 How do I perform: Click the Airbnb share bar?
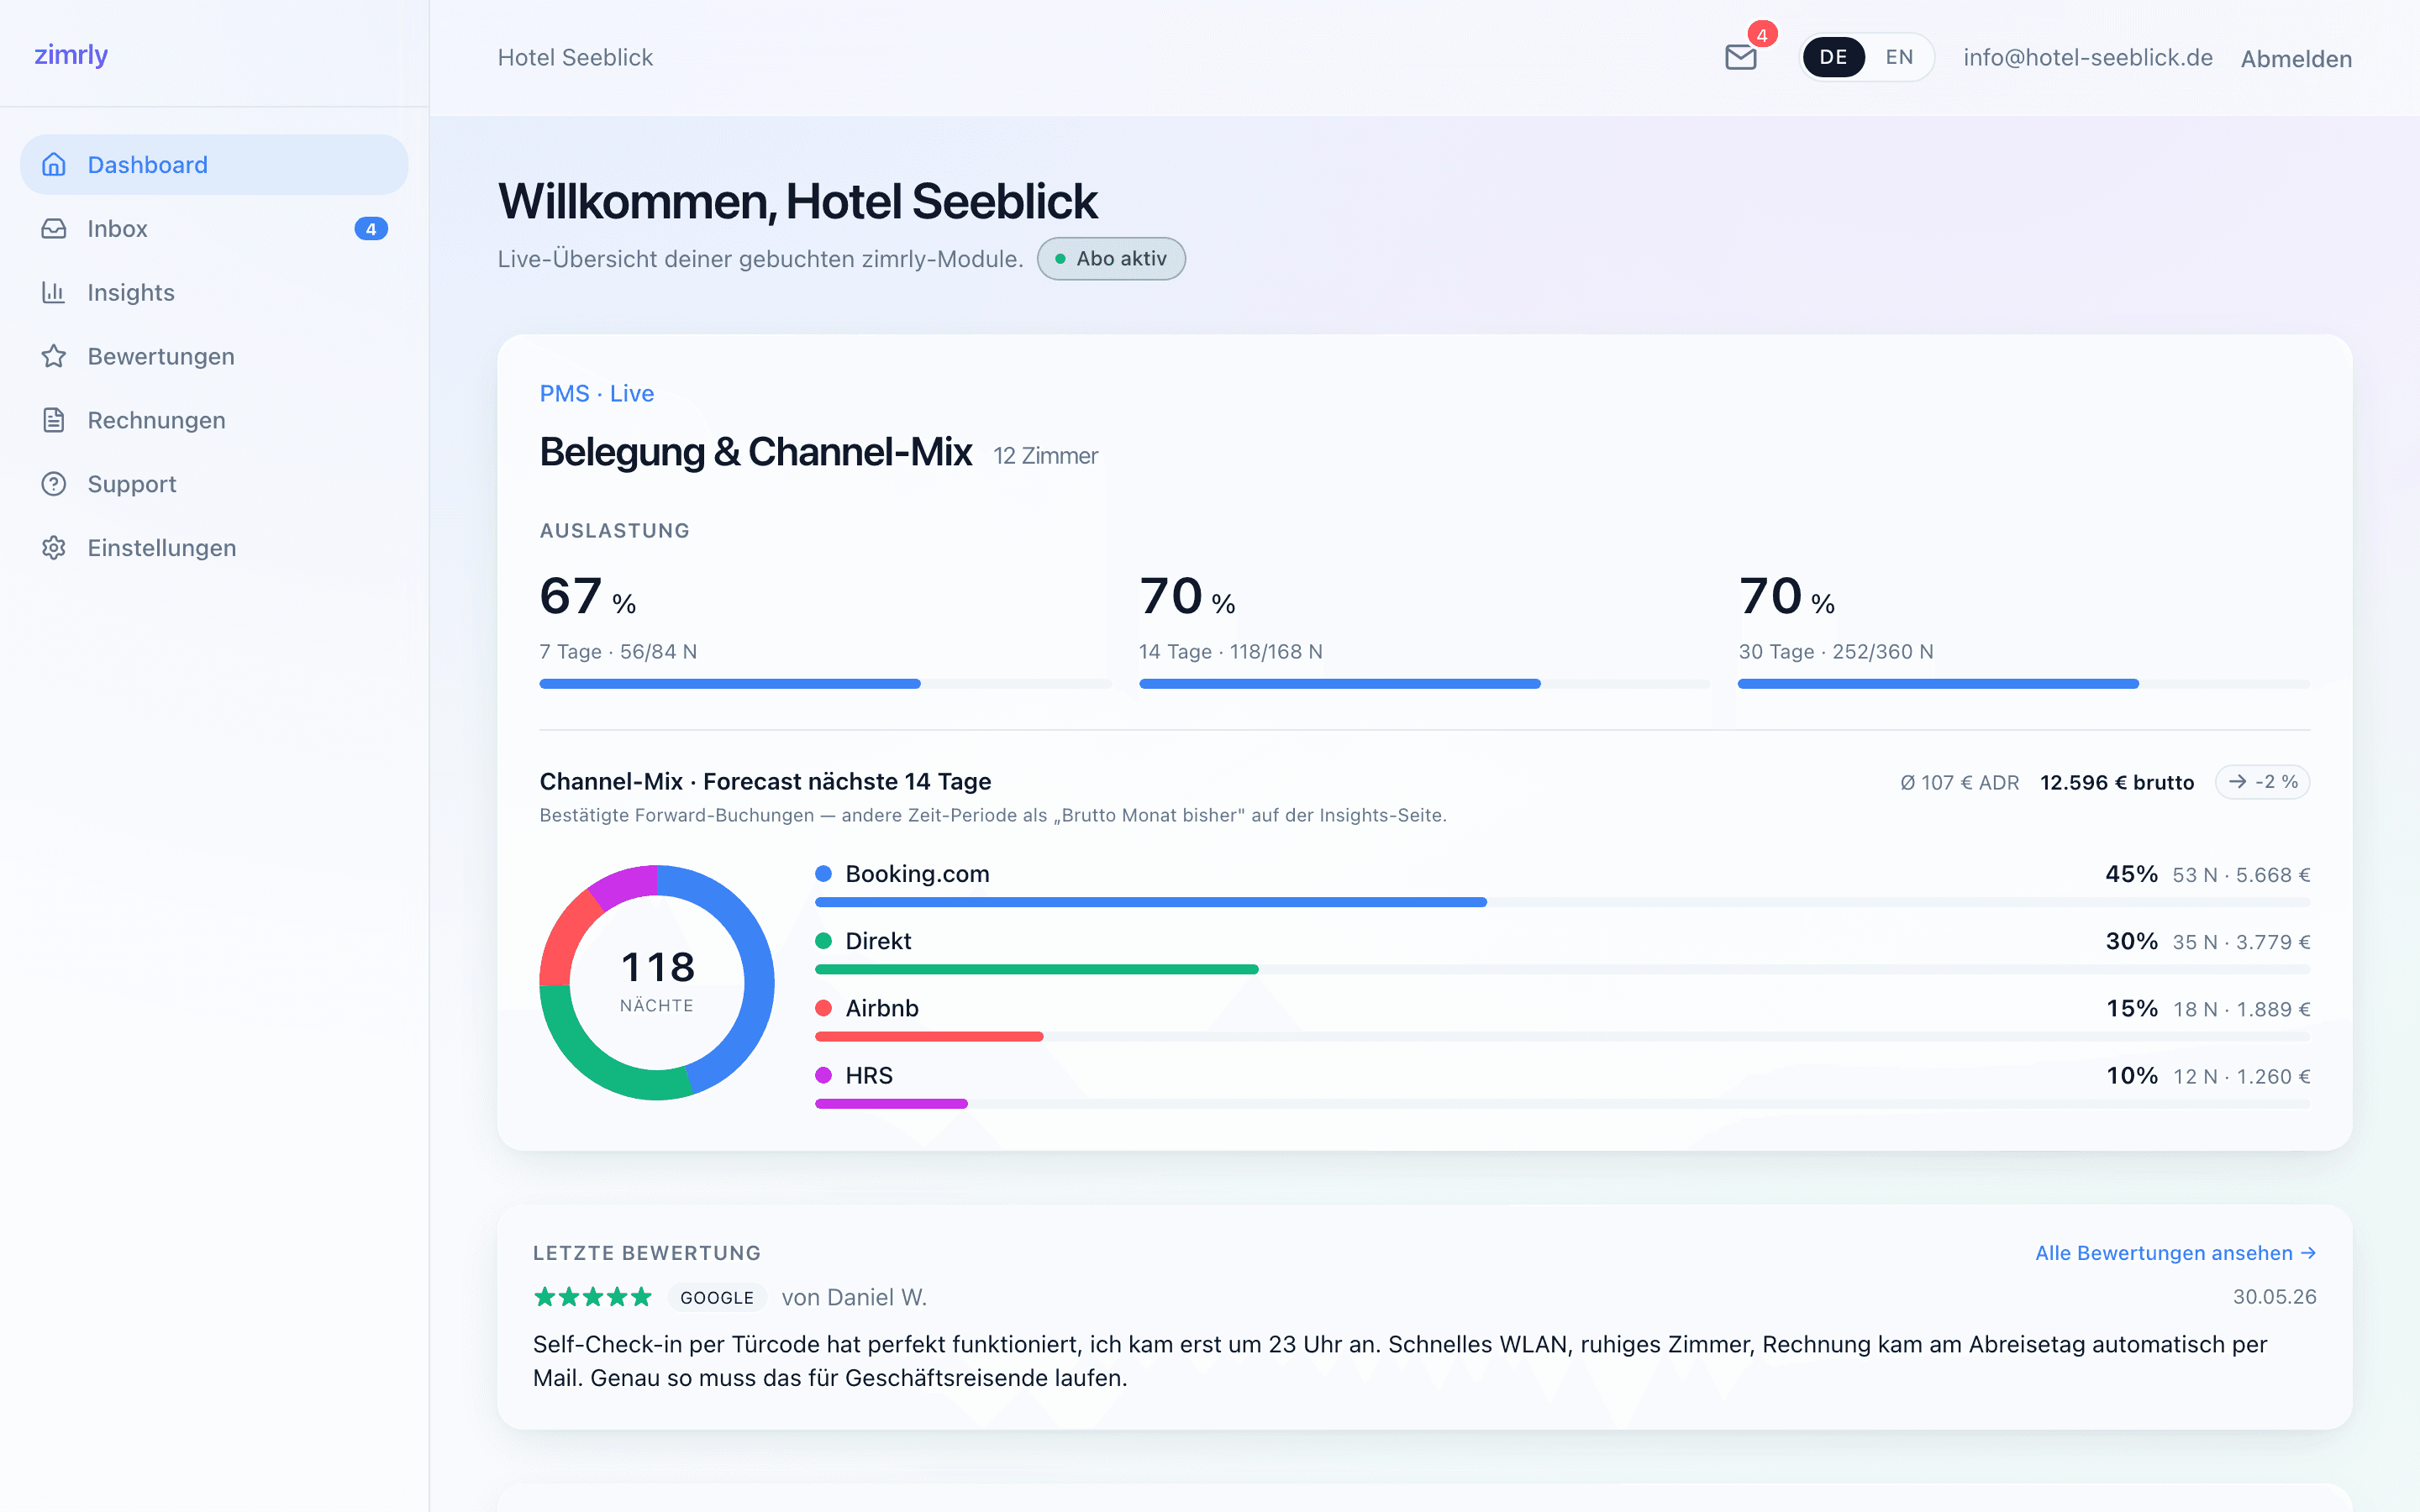click(1562, 1036)
